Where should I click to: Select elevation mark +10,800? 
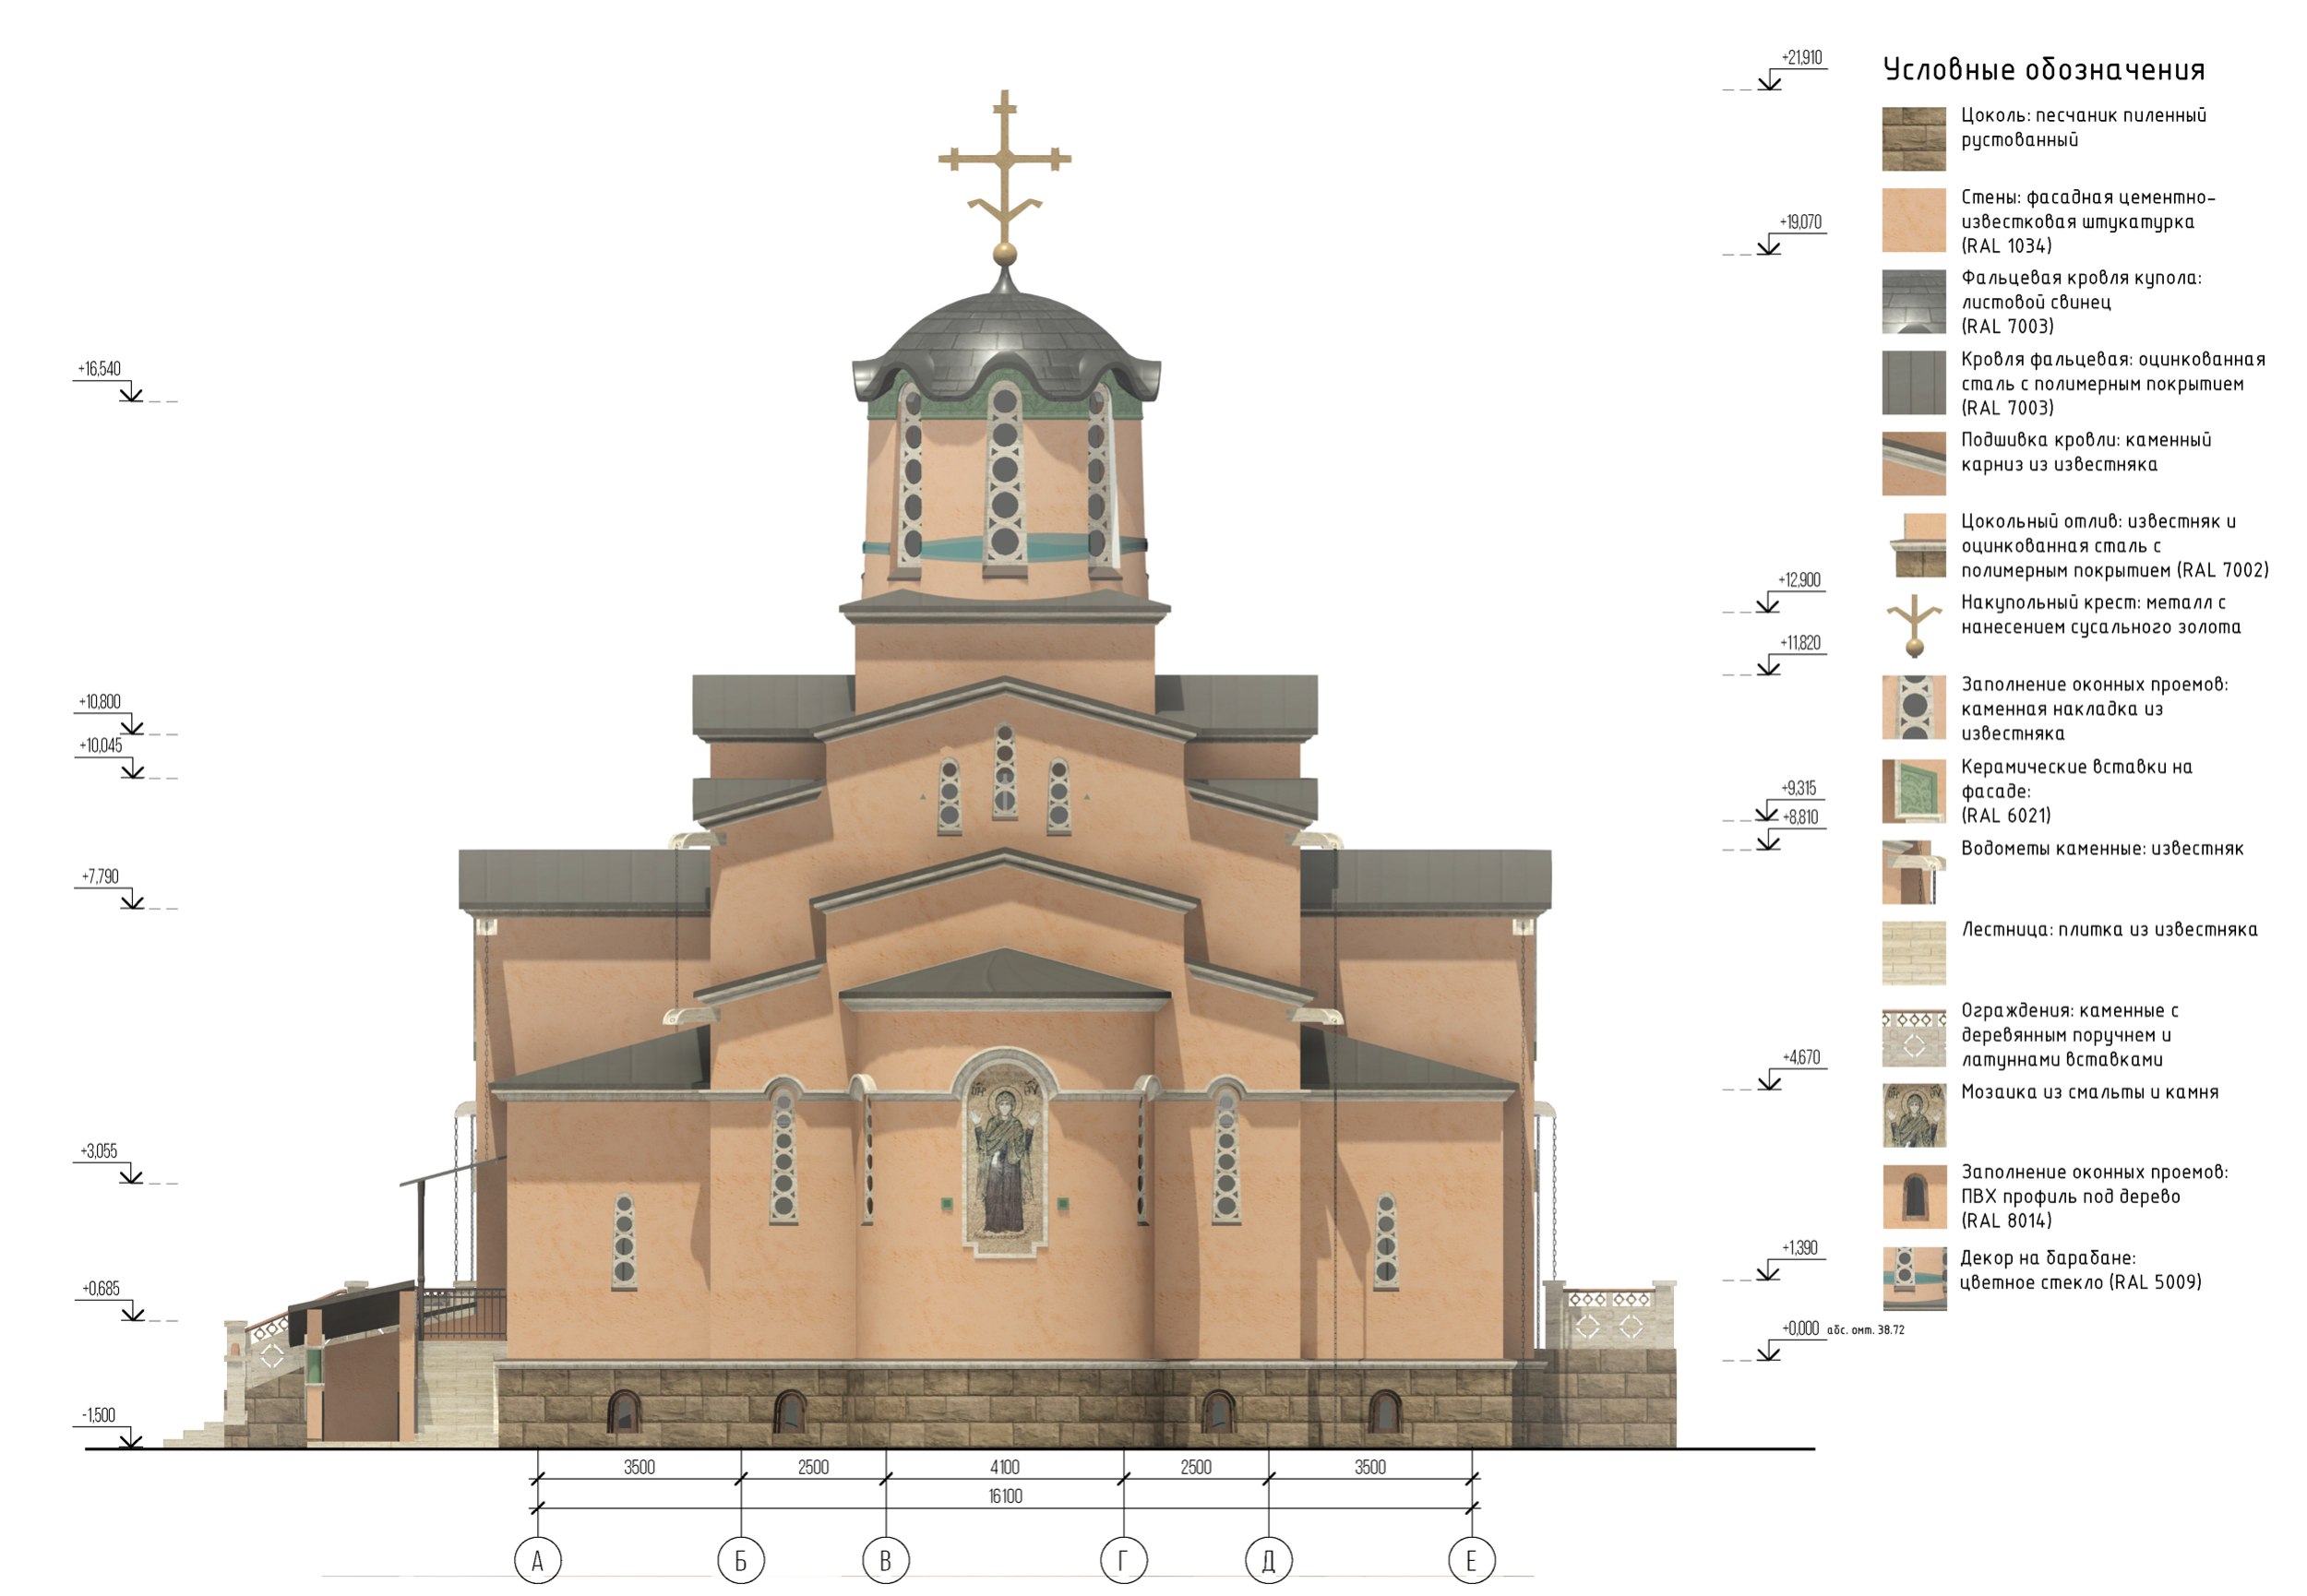click(99, 702)
